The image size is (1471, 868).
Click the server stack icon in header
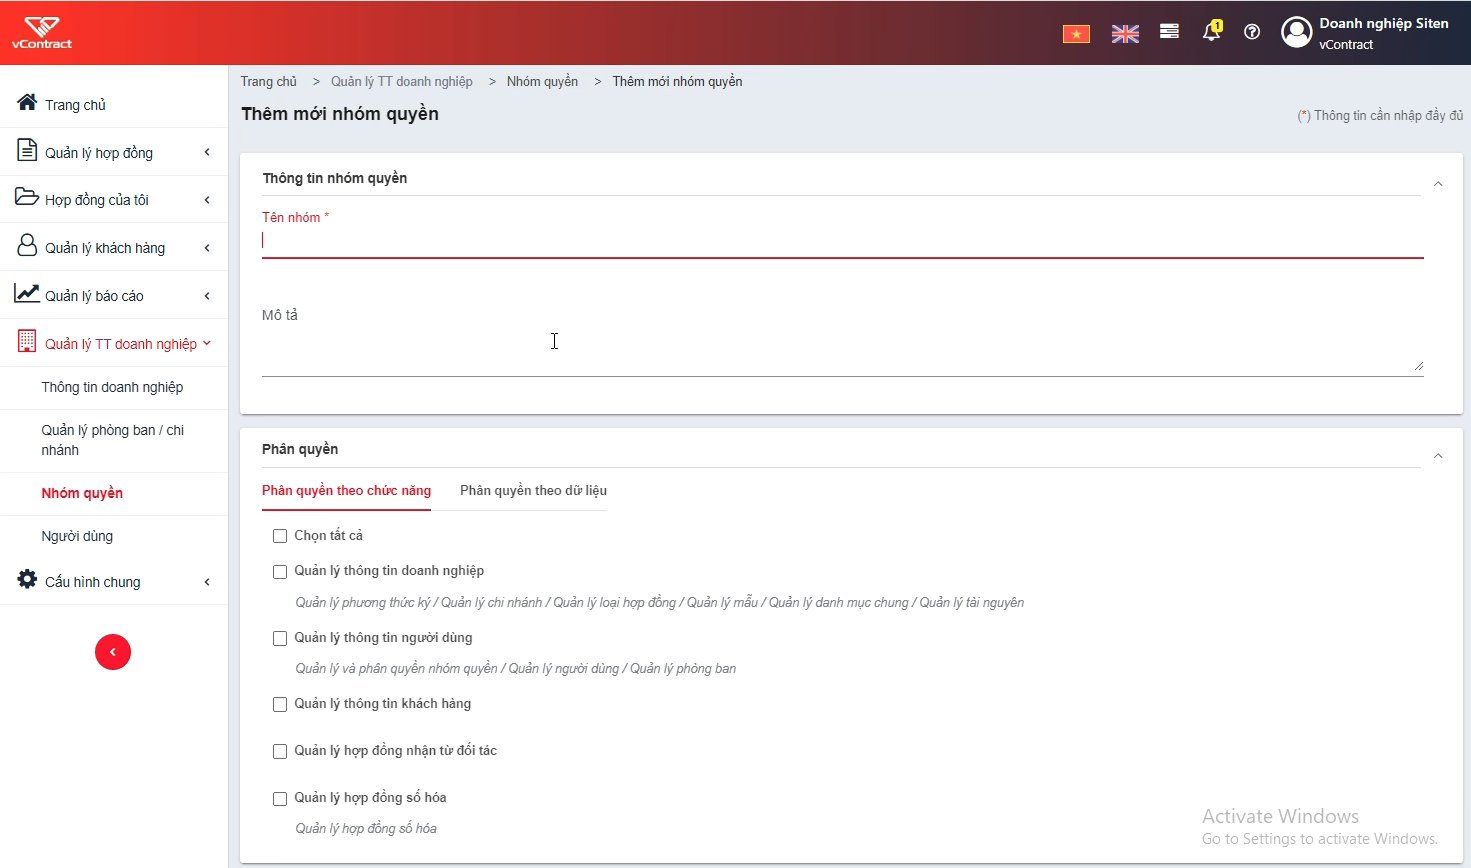(x=1169, y=32)
